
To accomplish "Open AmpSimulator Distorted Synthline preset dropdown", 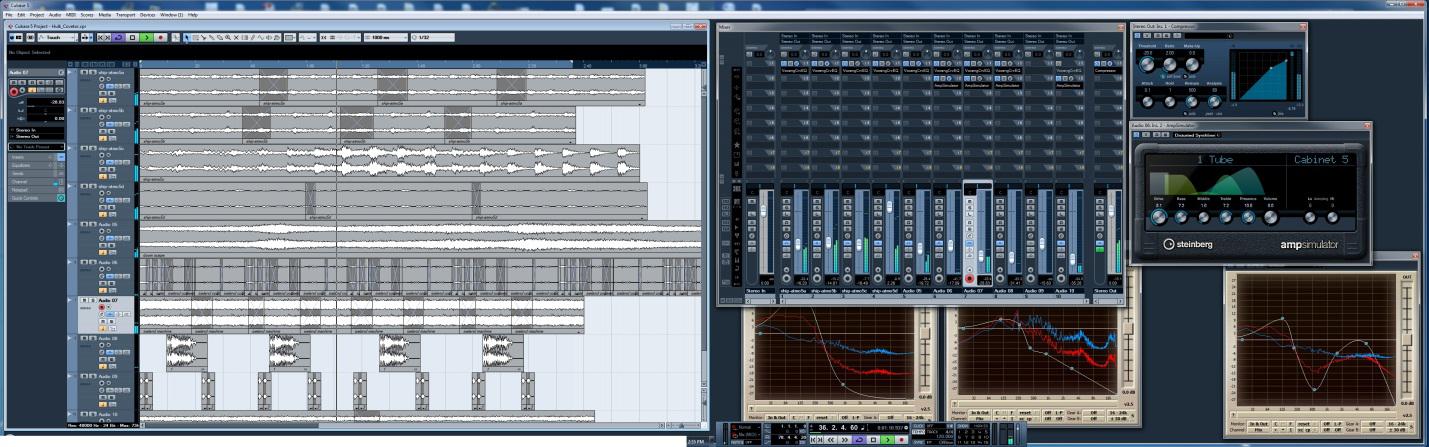I will (1198, 135).
